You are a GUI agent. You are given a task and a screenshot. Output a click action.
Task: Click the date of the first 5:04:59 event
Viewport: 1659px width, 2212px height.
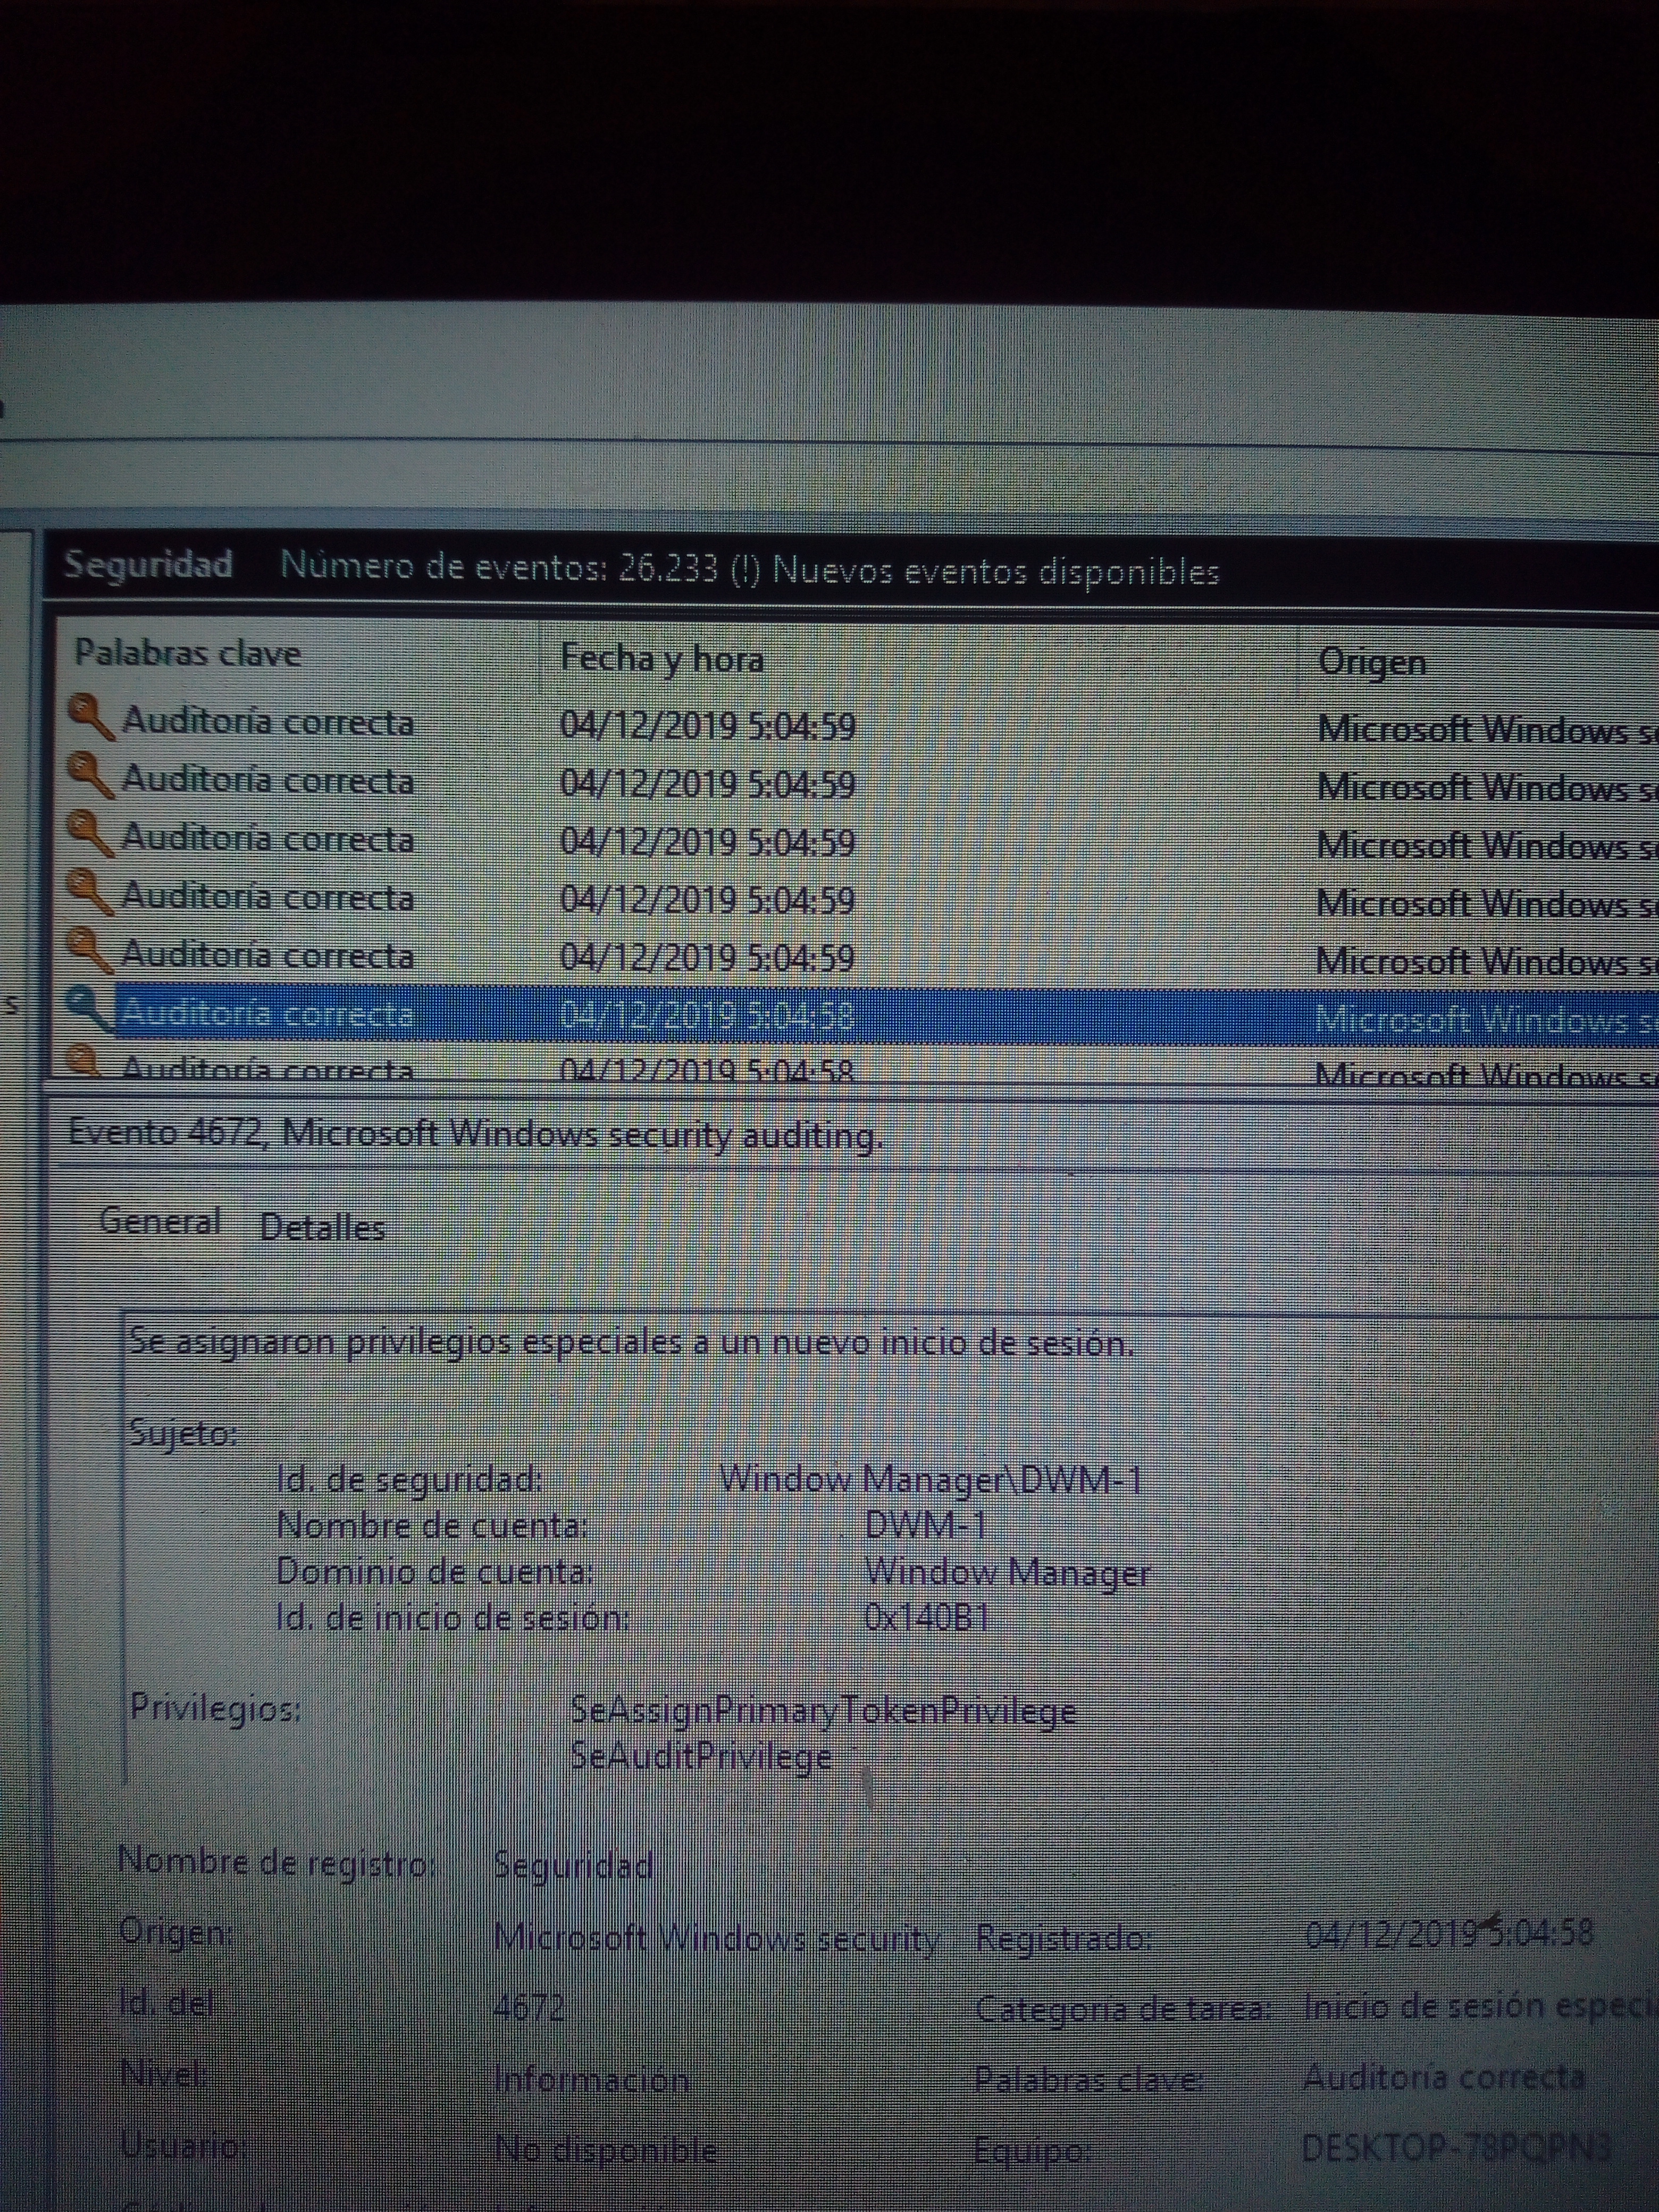click(707, 725)
